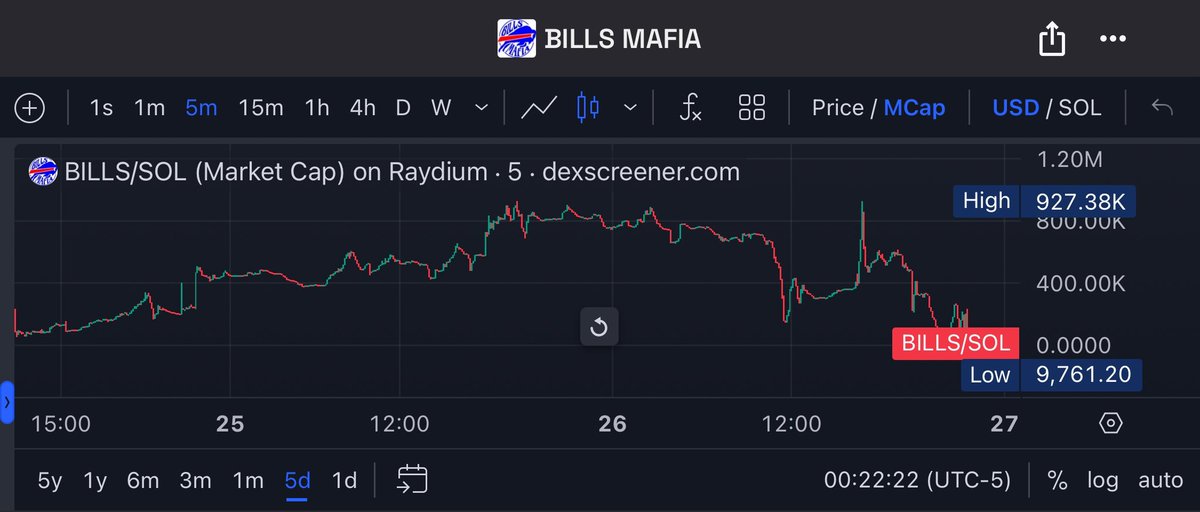
Task: Open chart settings hexagon icon
Action: [1110, 423]
